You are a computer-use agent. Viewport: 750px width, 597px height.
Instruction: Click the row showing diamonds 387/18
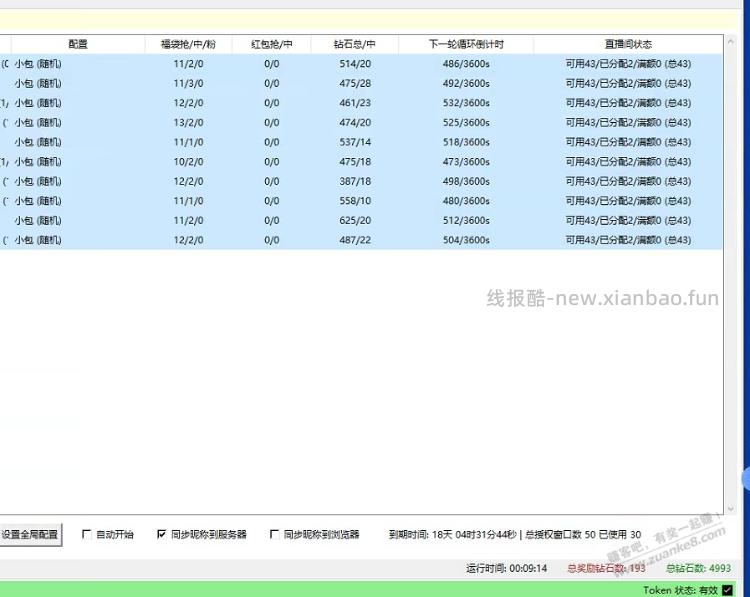354,181
